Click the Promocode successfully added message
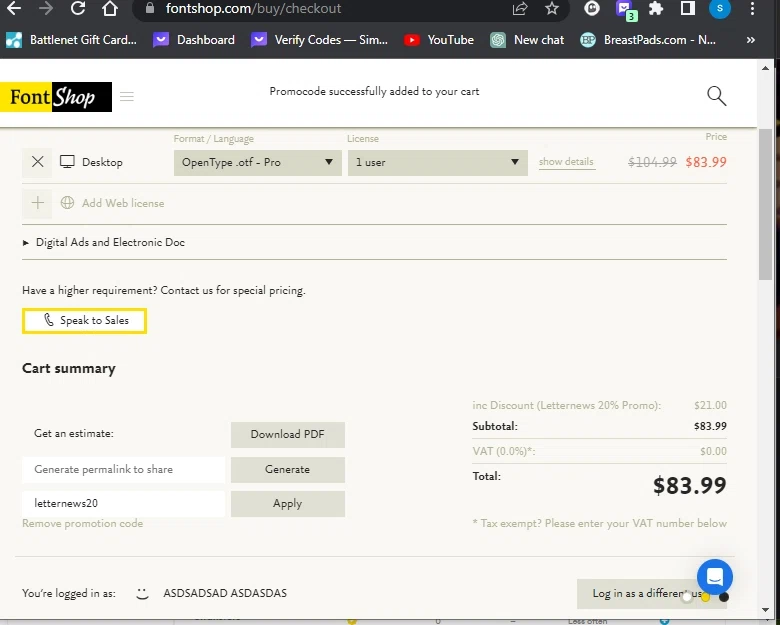 coord(375,92)
